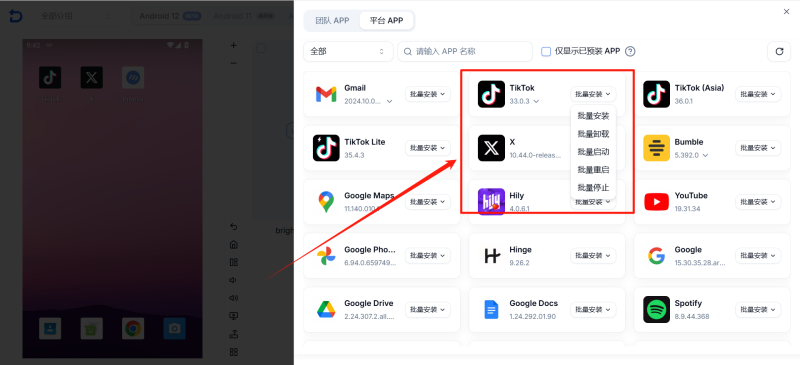The image size is (800, 365).
Task: Click the refresh icon beside APP filter
Action: click(x=779, y=52)
